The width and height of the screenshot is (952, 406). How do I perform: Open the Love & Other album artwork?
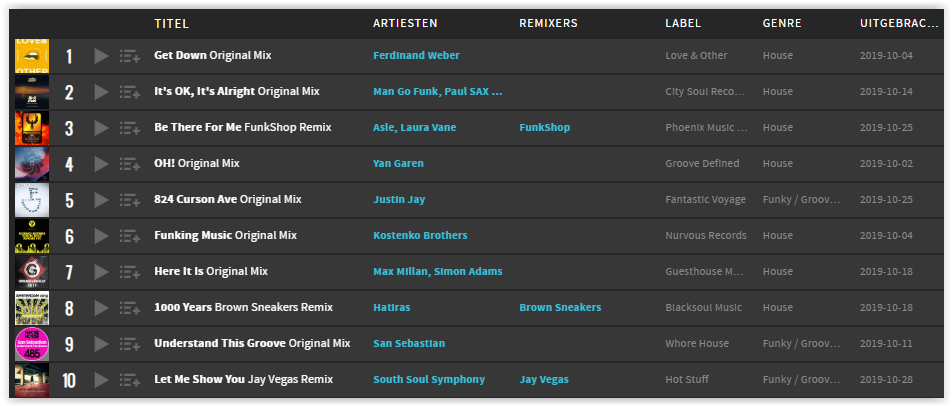pyautogui.click(x=32, y=56)
